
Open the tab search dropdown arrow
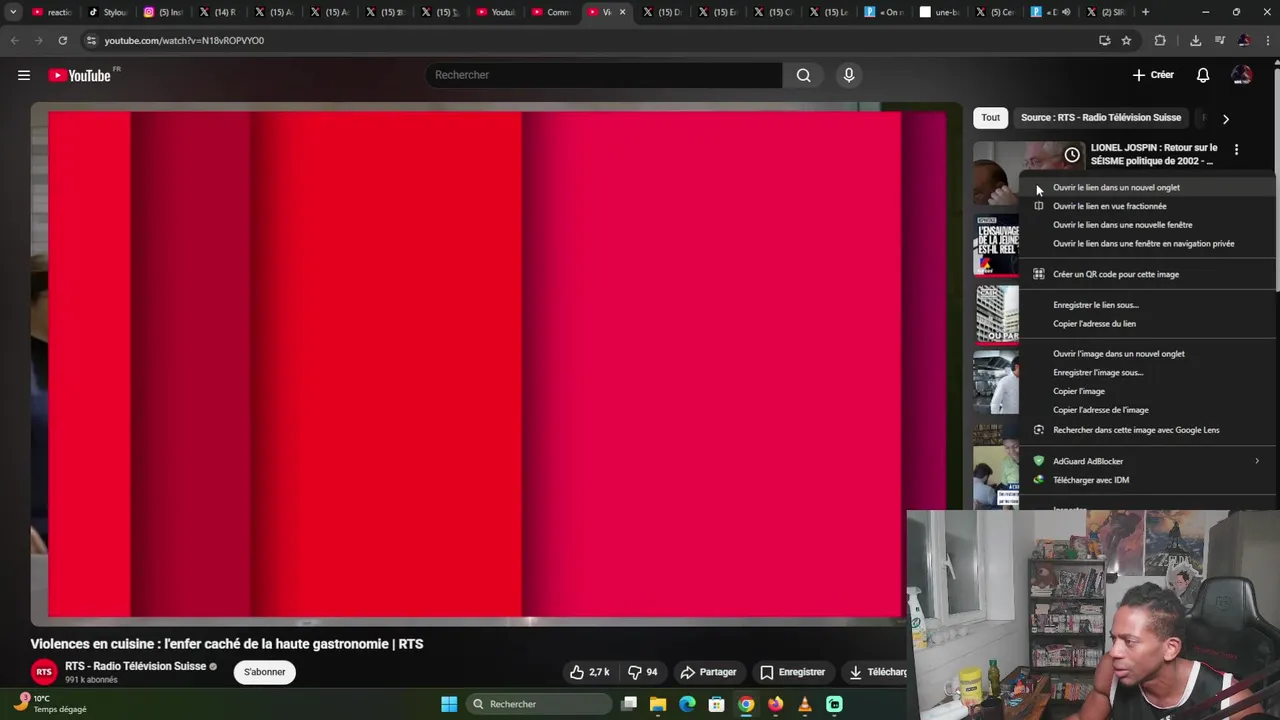pos(13,12)
